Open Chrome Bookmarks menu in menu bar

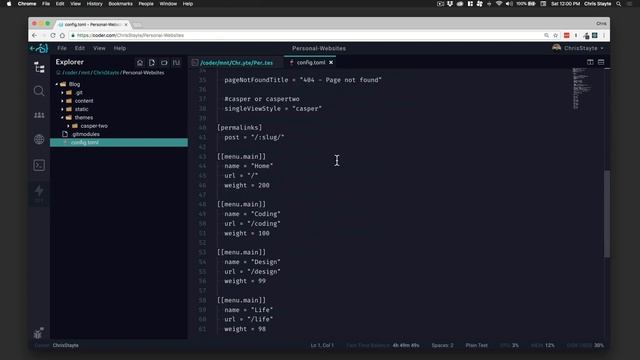120,4
